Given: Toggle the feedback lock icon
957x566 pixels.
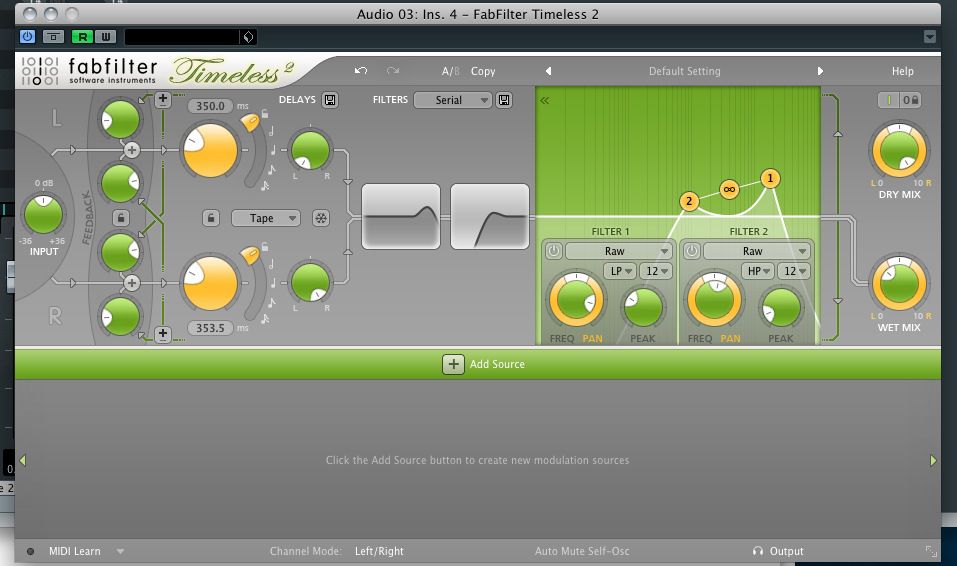Looking at the screenshot, I should tap(120, 217).
